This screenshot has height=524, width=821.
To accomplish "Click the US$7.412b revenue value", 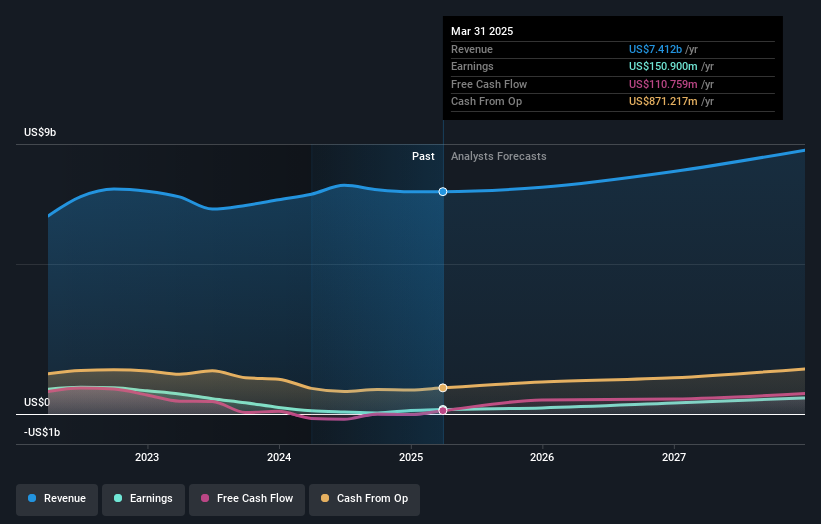I will coord(656,49).
